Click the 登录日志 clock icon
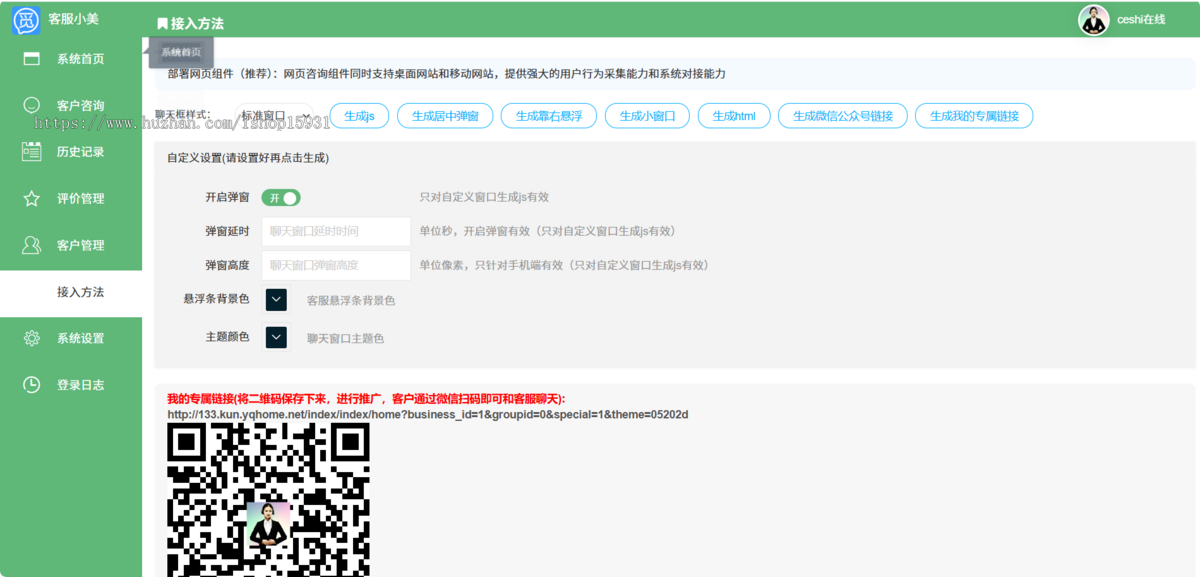Image resolution: width=1200 pixels, height=577 pixels. (32, 384)
